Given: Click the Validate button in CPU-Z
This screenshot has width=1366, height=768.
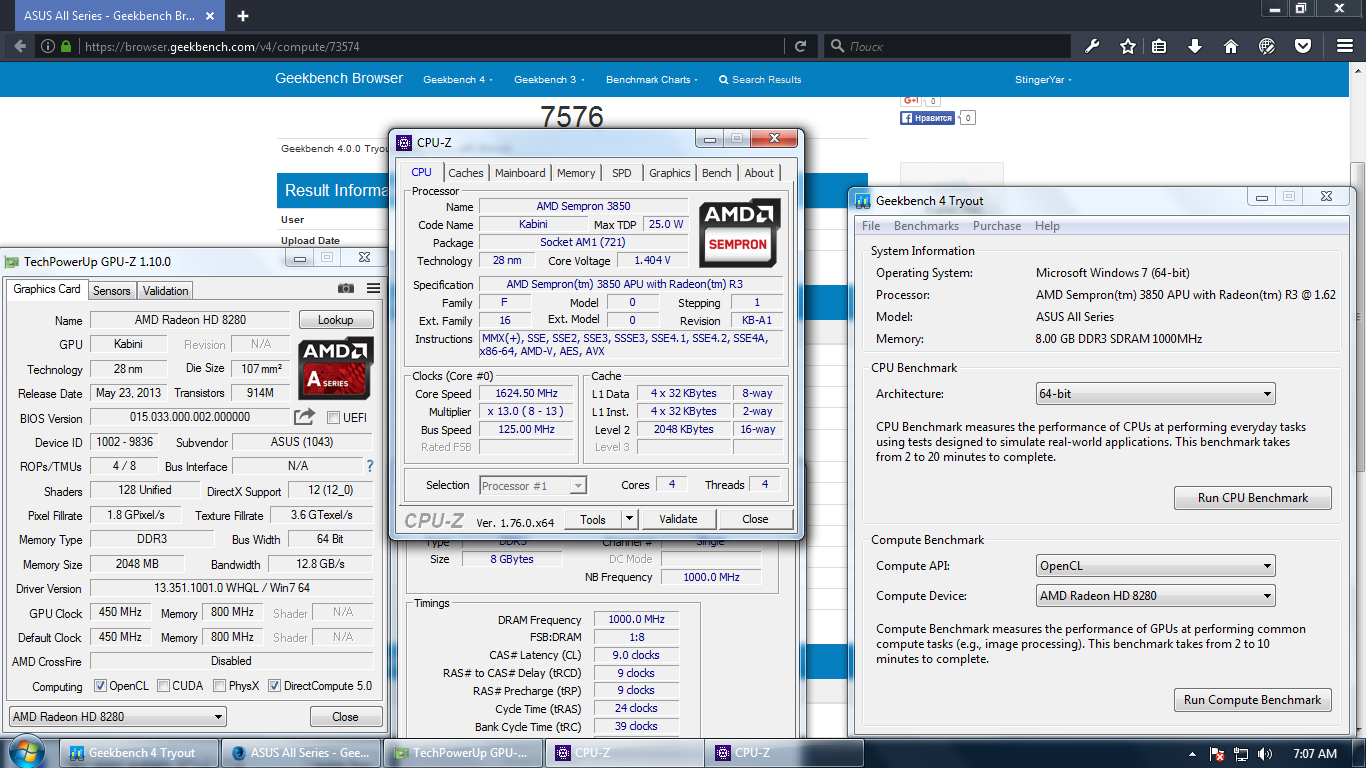Looking at the screenshot, I should [678, 519].
